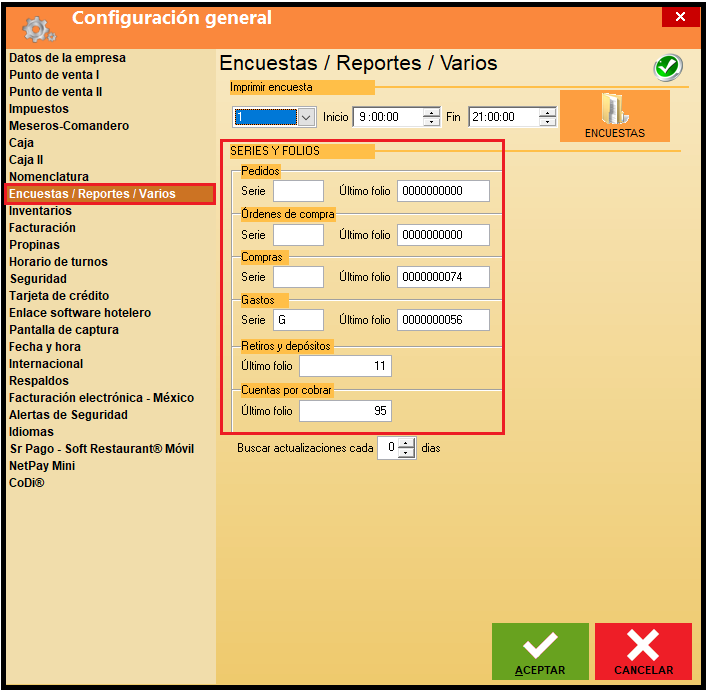707x692 pixels.
Task: Open the CoDi® configuration section
Action: [27, 483]
